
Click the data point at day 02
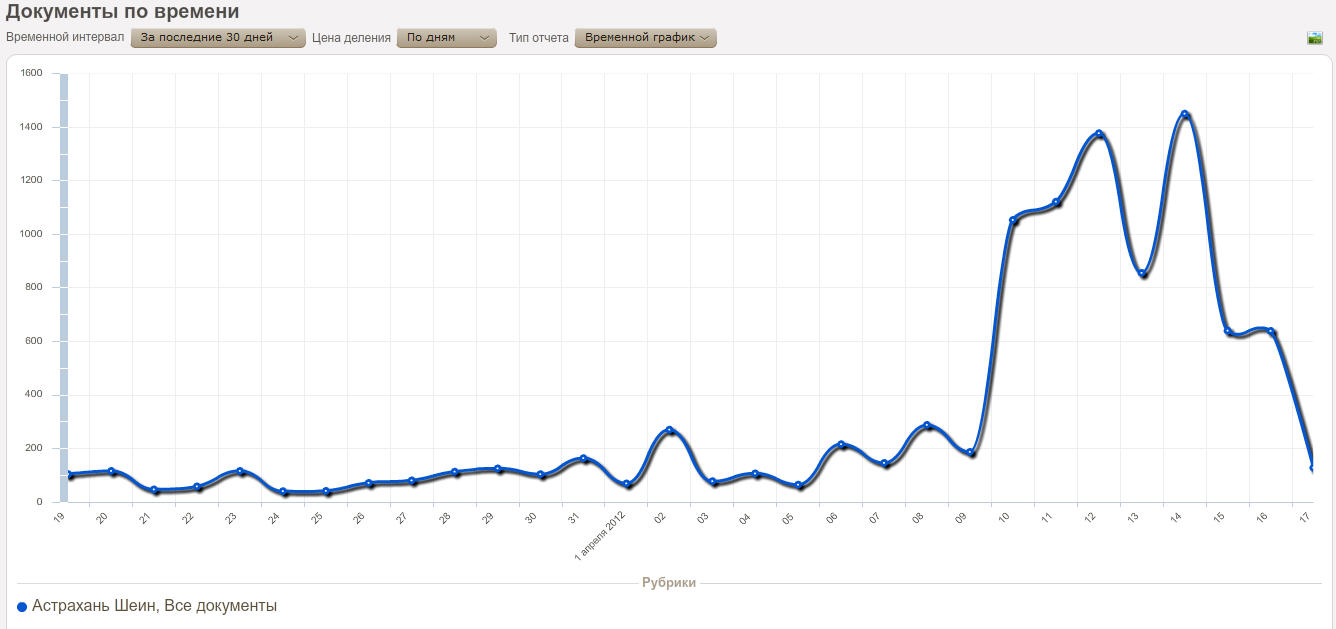[x=670, y=430]
